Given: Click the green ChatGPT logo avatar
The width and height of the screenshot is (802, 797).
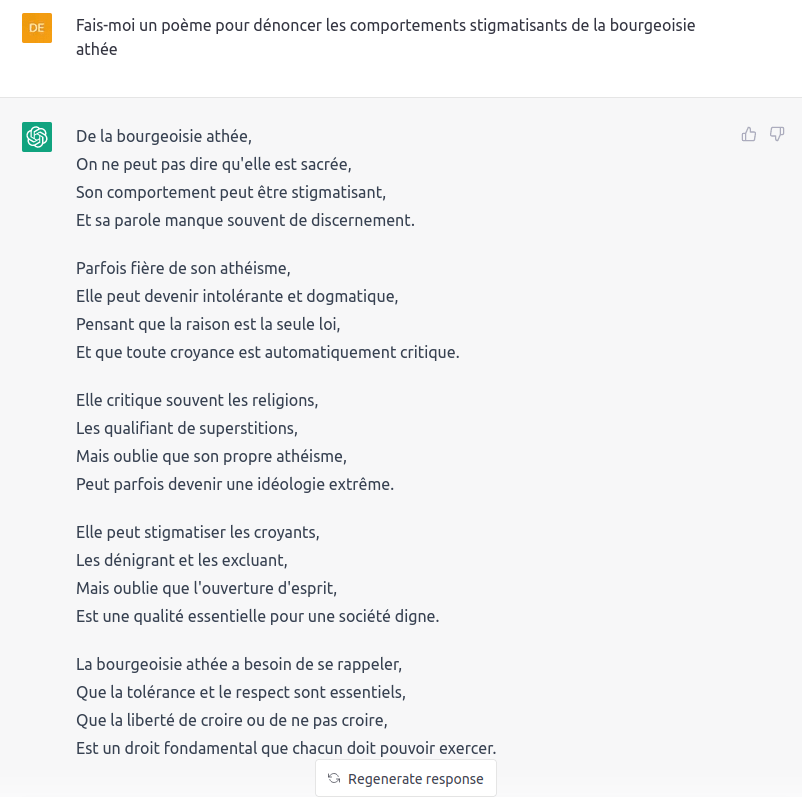Looking at the screenshot, I should (37, 137).
